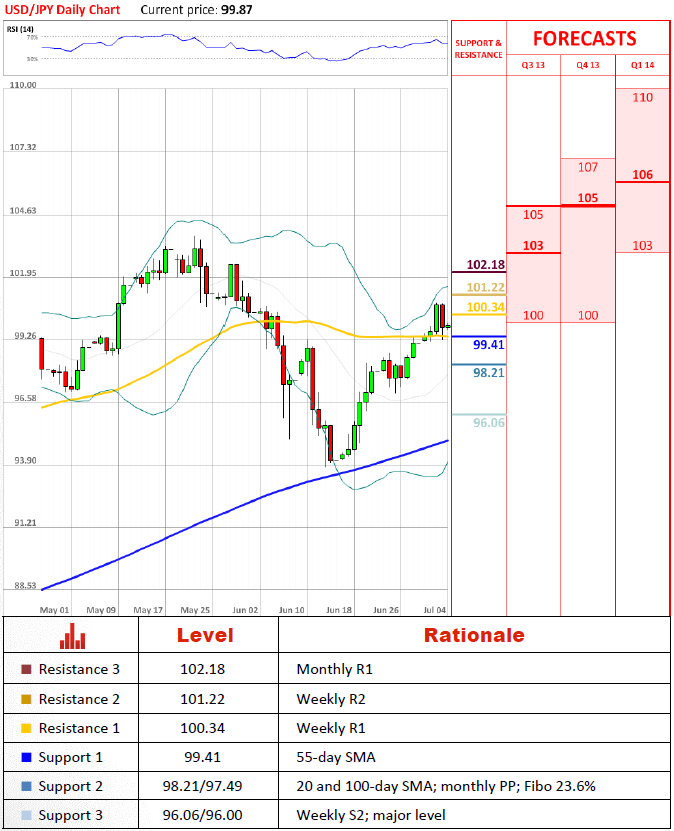Click the Rationale table header
This screenshot has height=831, width=674.
coord(474,635)
